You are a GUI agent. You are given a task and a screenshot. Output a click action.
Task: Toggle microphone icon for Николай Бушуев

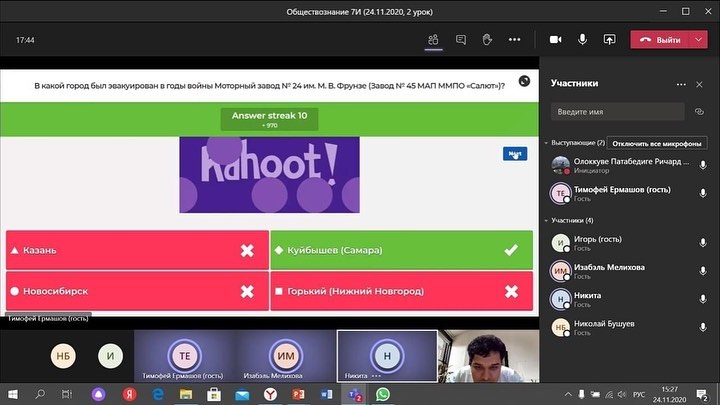click(x=703, y=327)
